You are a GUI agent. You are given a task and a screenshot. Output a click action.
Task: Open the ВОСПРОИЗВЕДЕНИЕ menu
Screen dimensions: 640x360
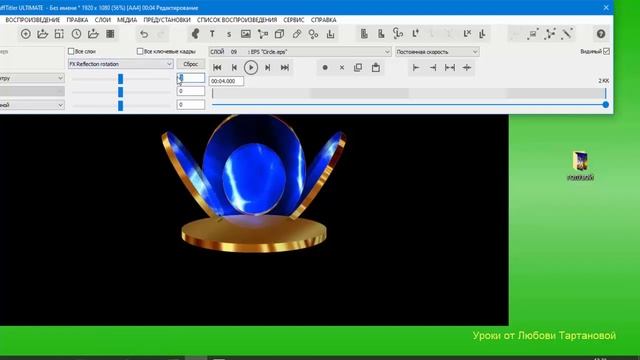(33, 20)
